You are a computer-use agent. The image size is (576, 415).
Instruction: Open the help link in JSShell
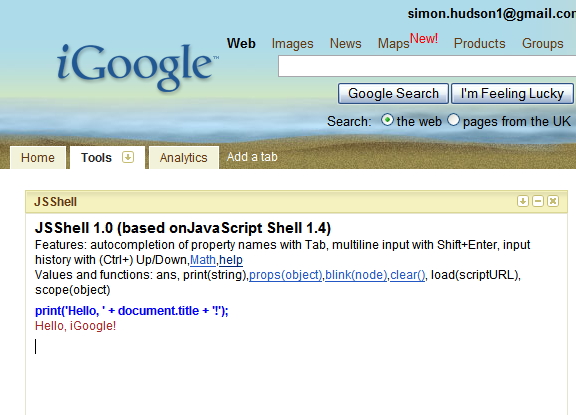pyautogui.click(x=231, y=260)
